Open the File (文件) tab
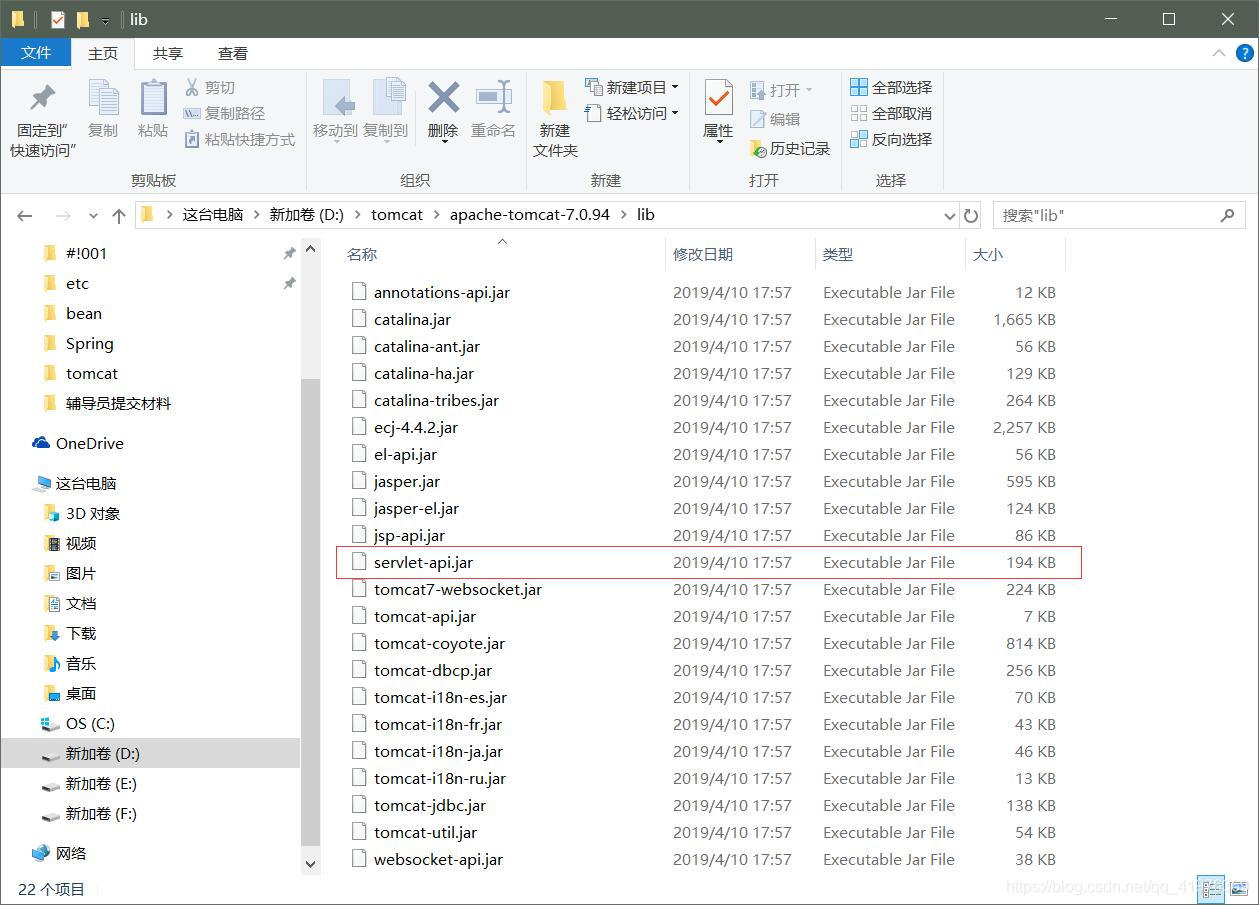Screen dimensions: 1259x905 36,53
